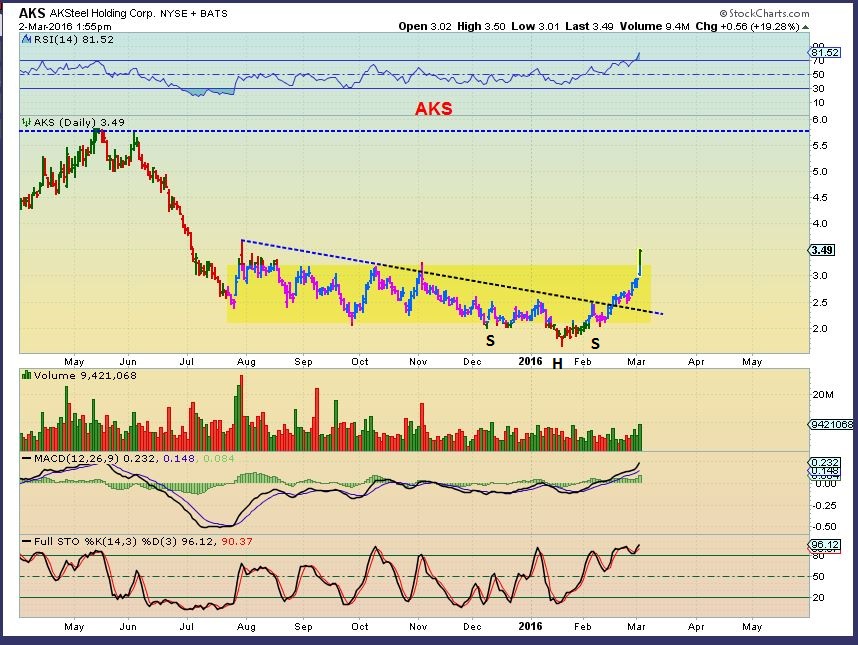858x645 pixels.
Task: Click the NYSE + BATS exchange label
Action: pyautogui.click(x=194, y=14)
